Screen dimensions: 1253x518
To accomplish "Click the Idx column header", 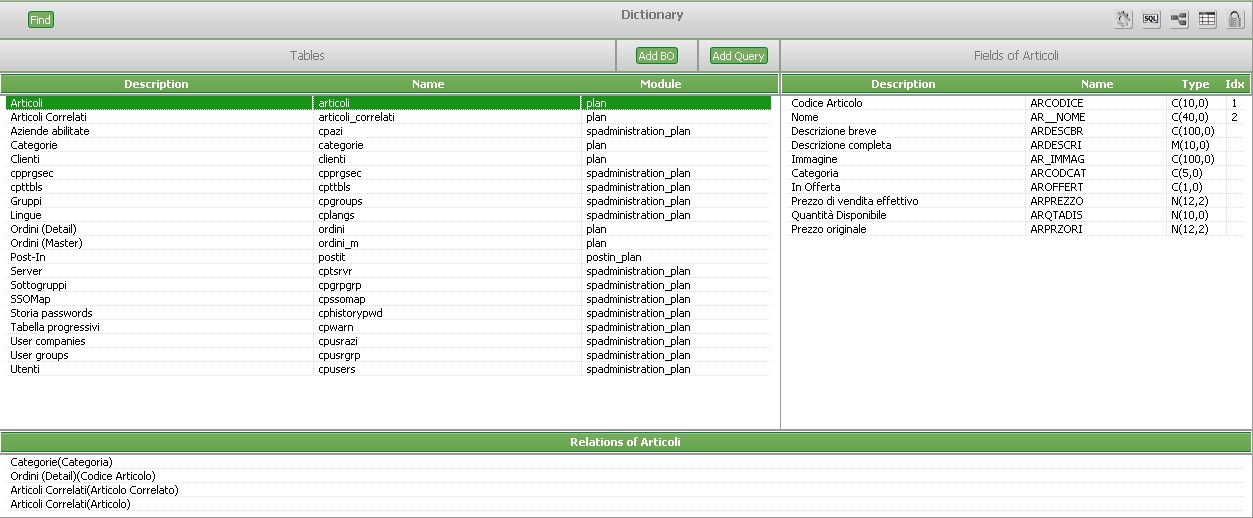I will (1235, 84).
